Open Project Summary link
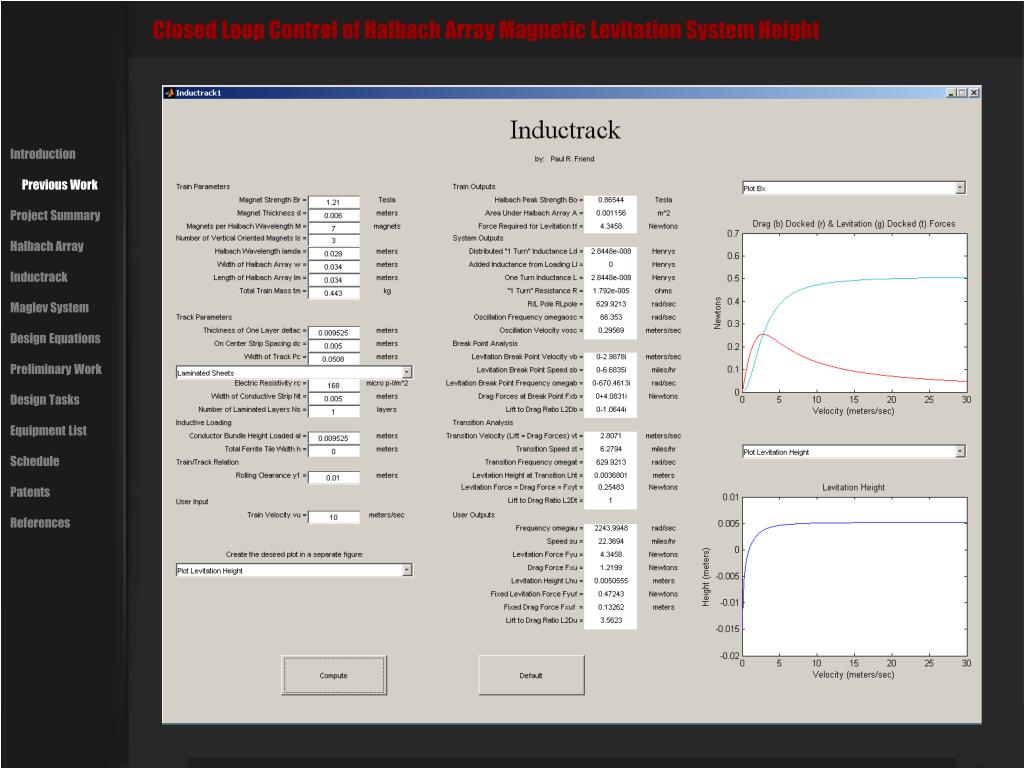The height and width of the screenshot is (768, 1024). (55, 216)
